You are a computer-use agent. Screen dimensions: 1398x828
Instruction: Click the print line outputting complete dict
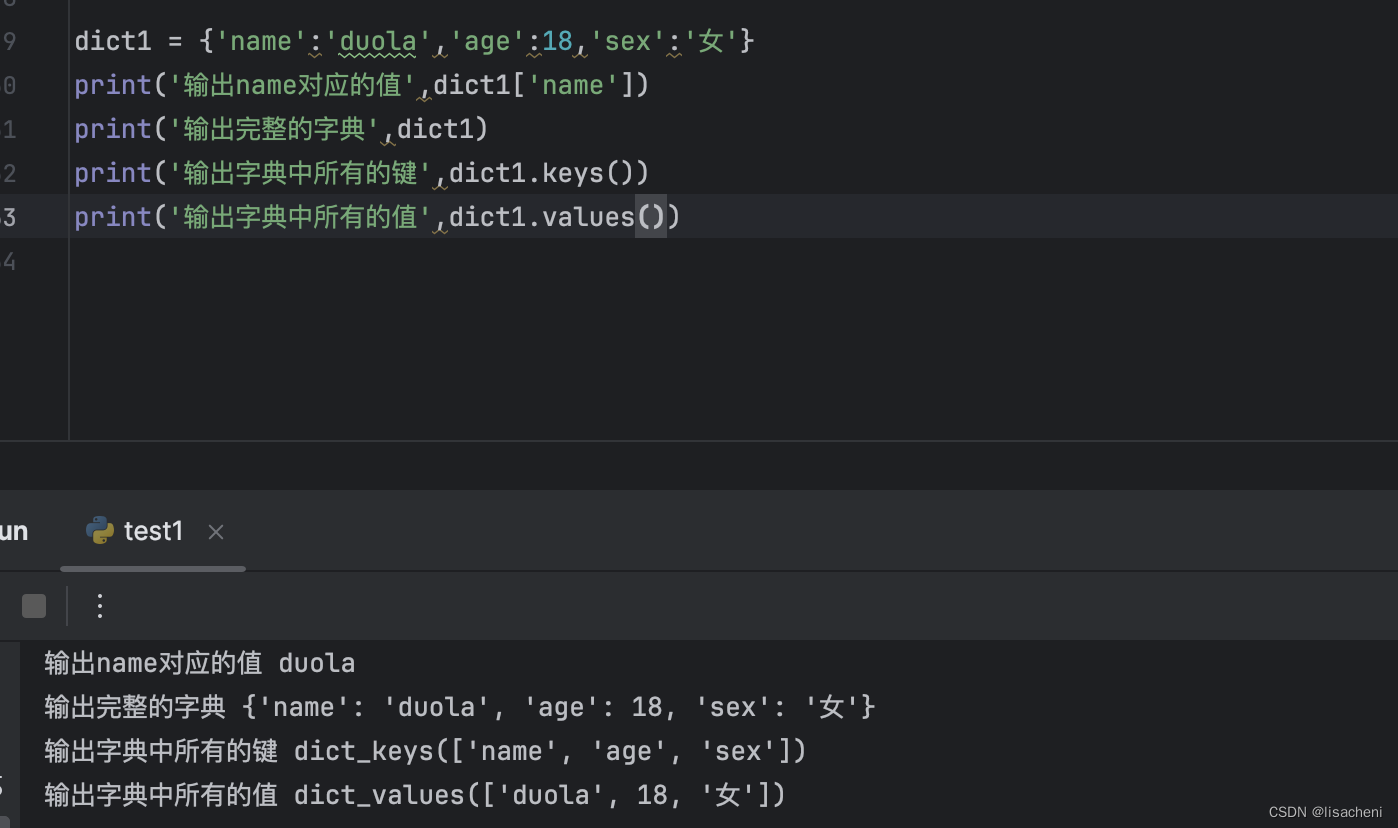[x=281, y=129]
